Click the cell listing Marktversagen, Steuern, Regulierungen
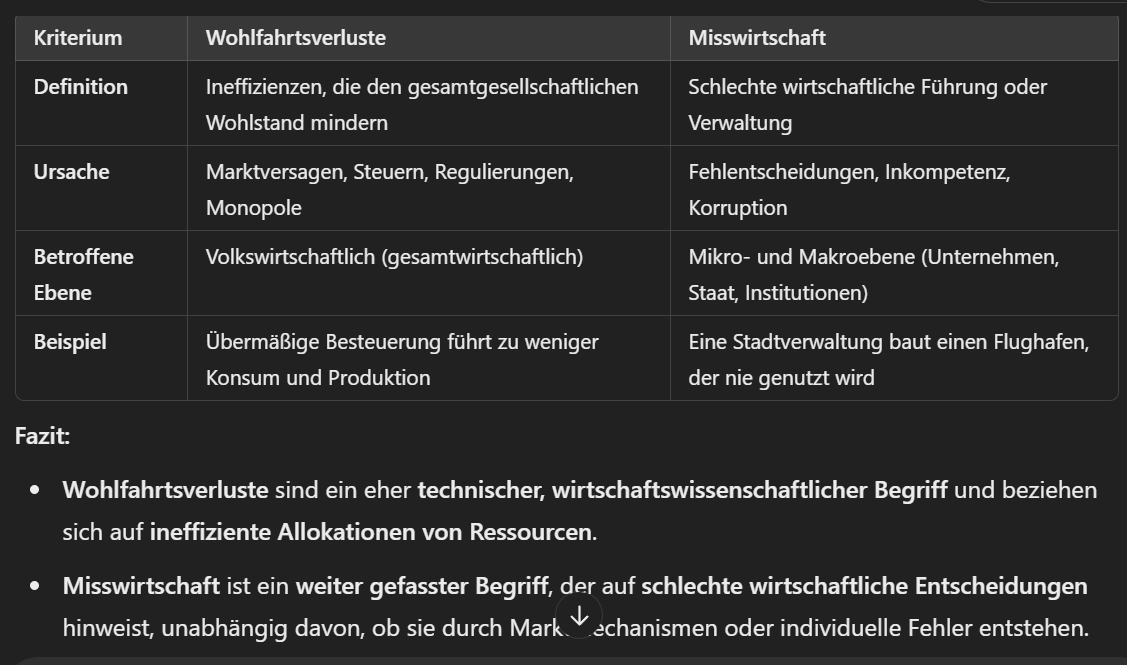 (x=428, y=188)
